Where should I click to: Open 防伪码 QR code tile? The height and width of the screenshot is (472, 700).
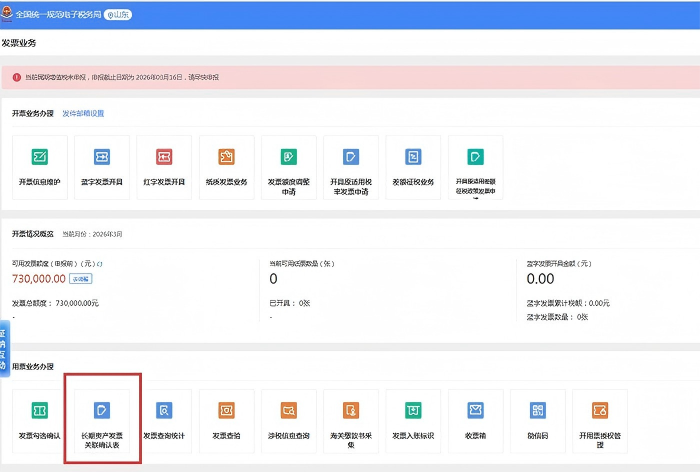pos(538,421)
